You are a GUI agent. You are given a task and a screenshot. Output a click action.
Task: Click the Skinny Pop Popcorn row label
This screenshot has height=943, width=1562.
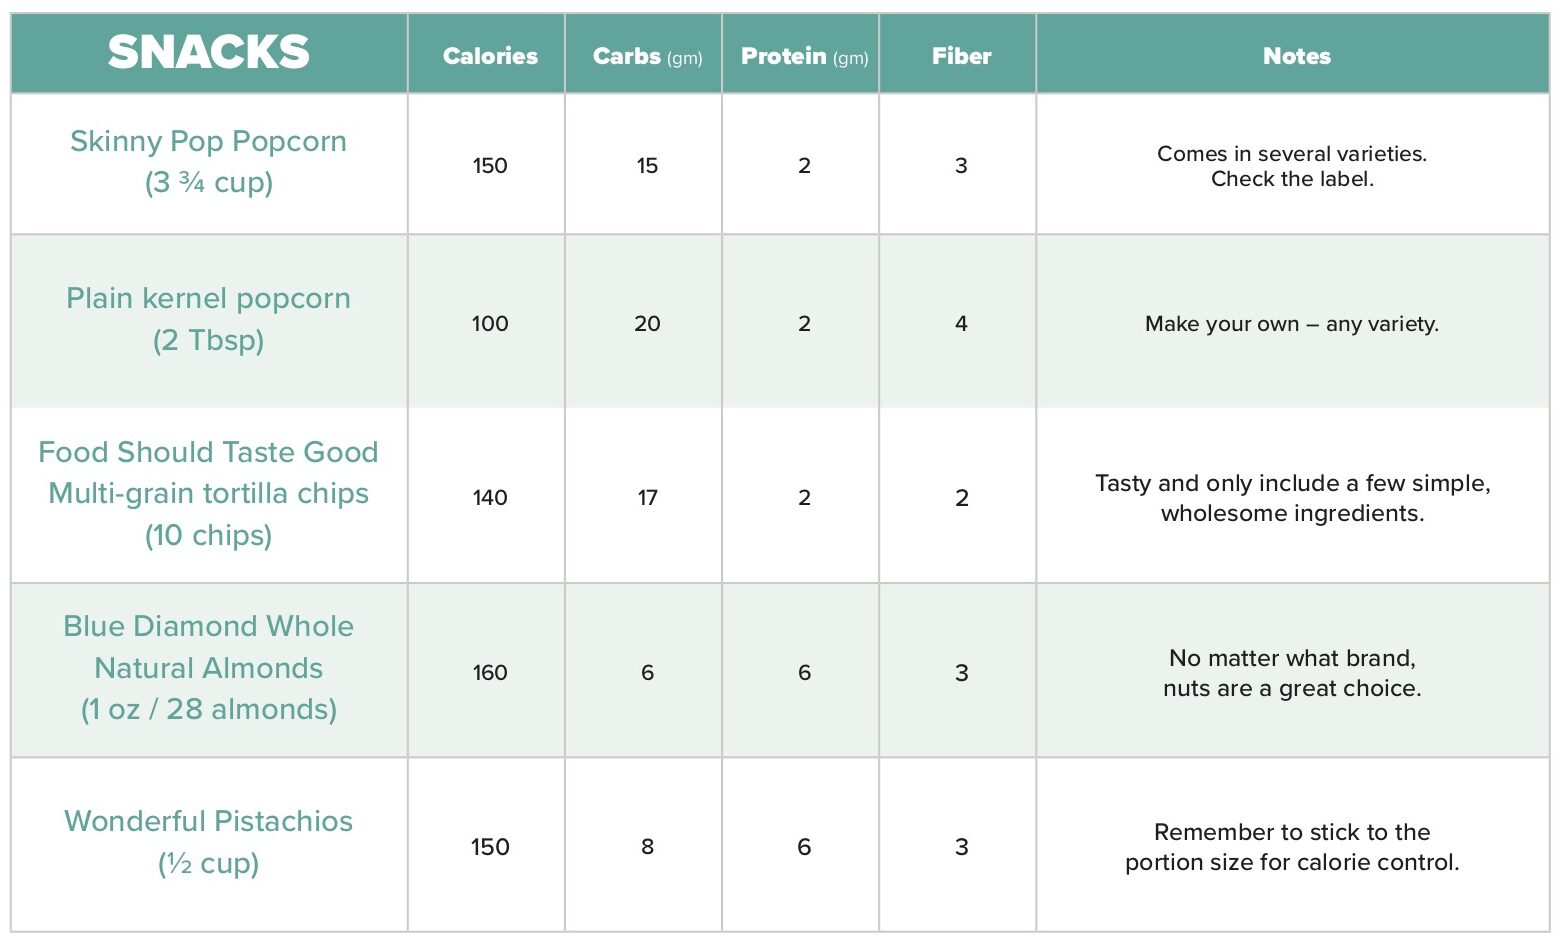tap(208, 161)
